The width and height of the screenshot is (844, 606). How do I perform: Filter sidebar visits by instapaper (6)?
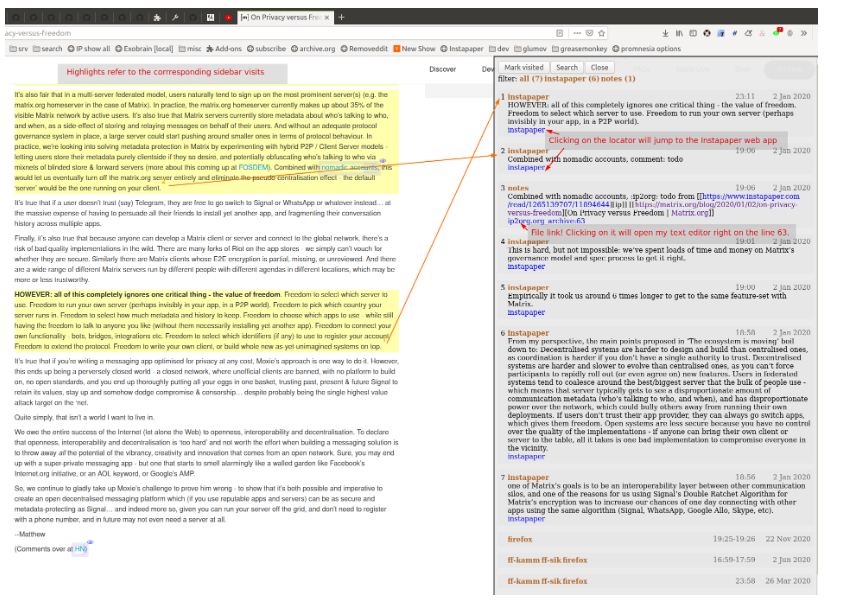pyautogui.click(x=571, y=79)
